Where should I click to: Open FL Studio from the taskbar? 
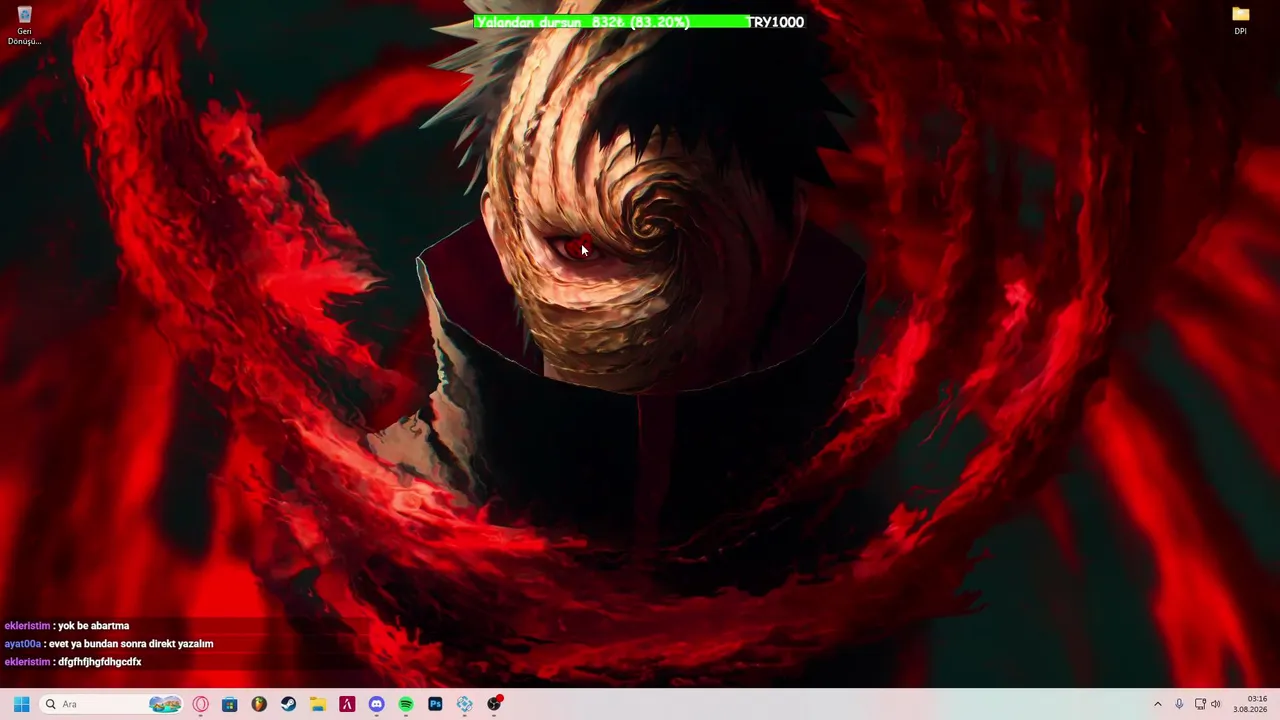[259, 704]
